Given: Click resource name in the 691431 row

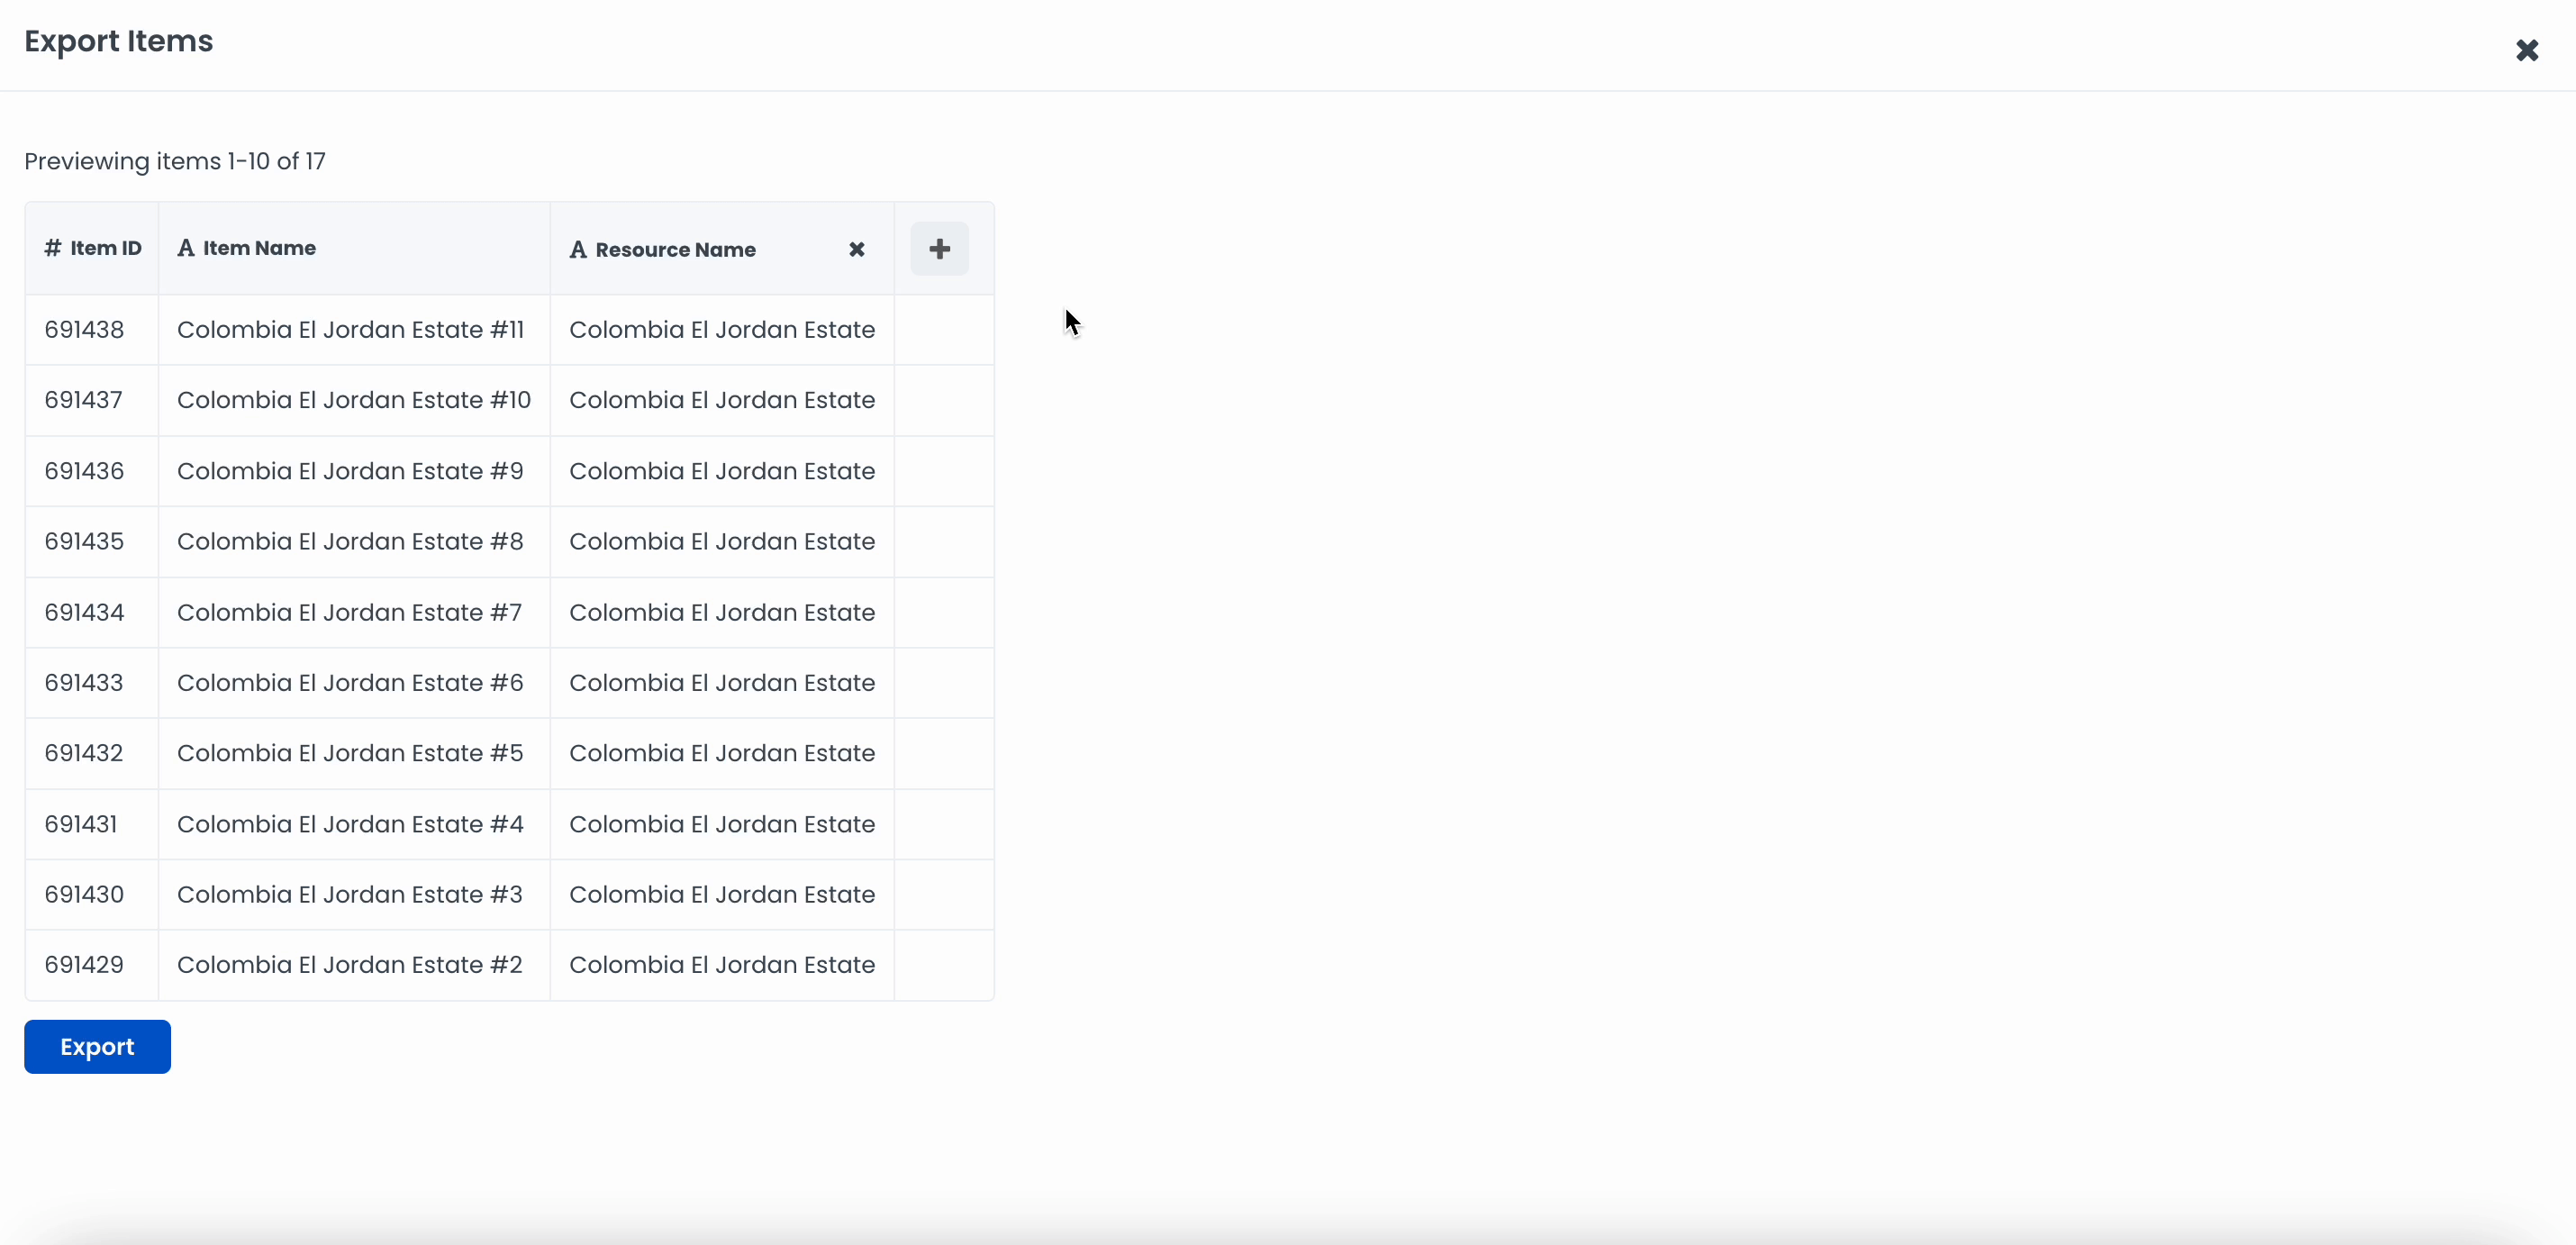Looking at the screenshot, I should click(721, 824).
